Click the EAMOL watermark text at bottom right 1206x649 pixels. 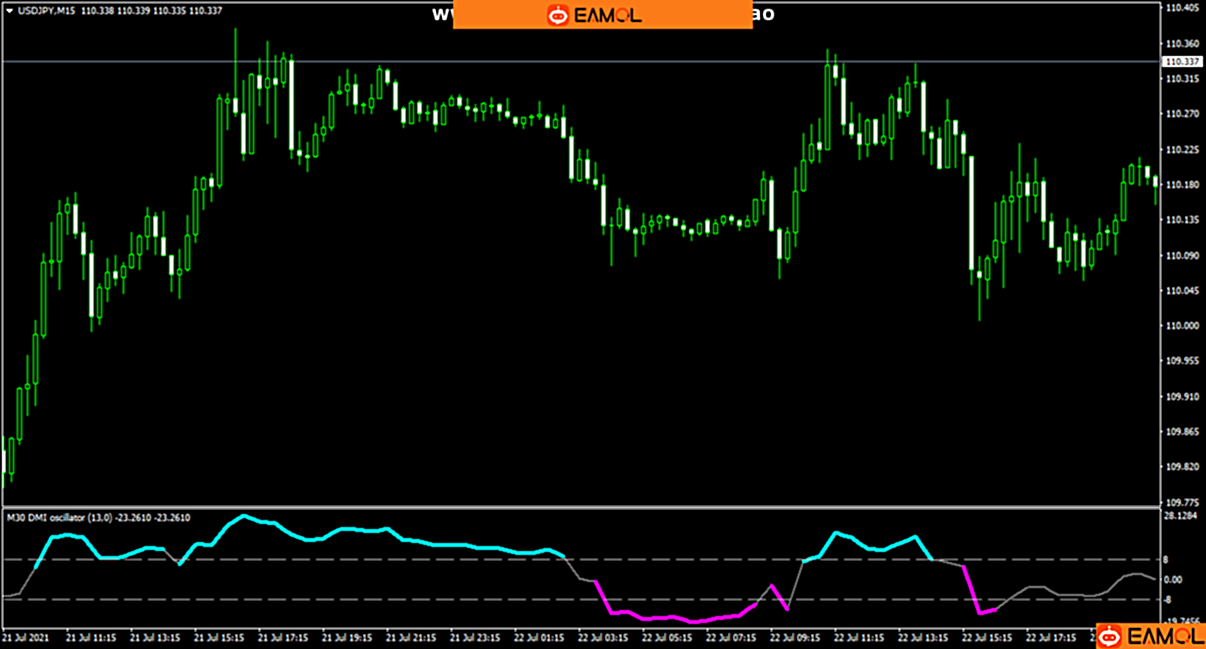point(1162,636)
